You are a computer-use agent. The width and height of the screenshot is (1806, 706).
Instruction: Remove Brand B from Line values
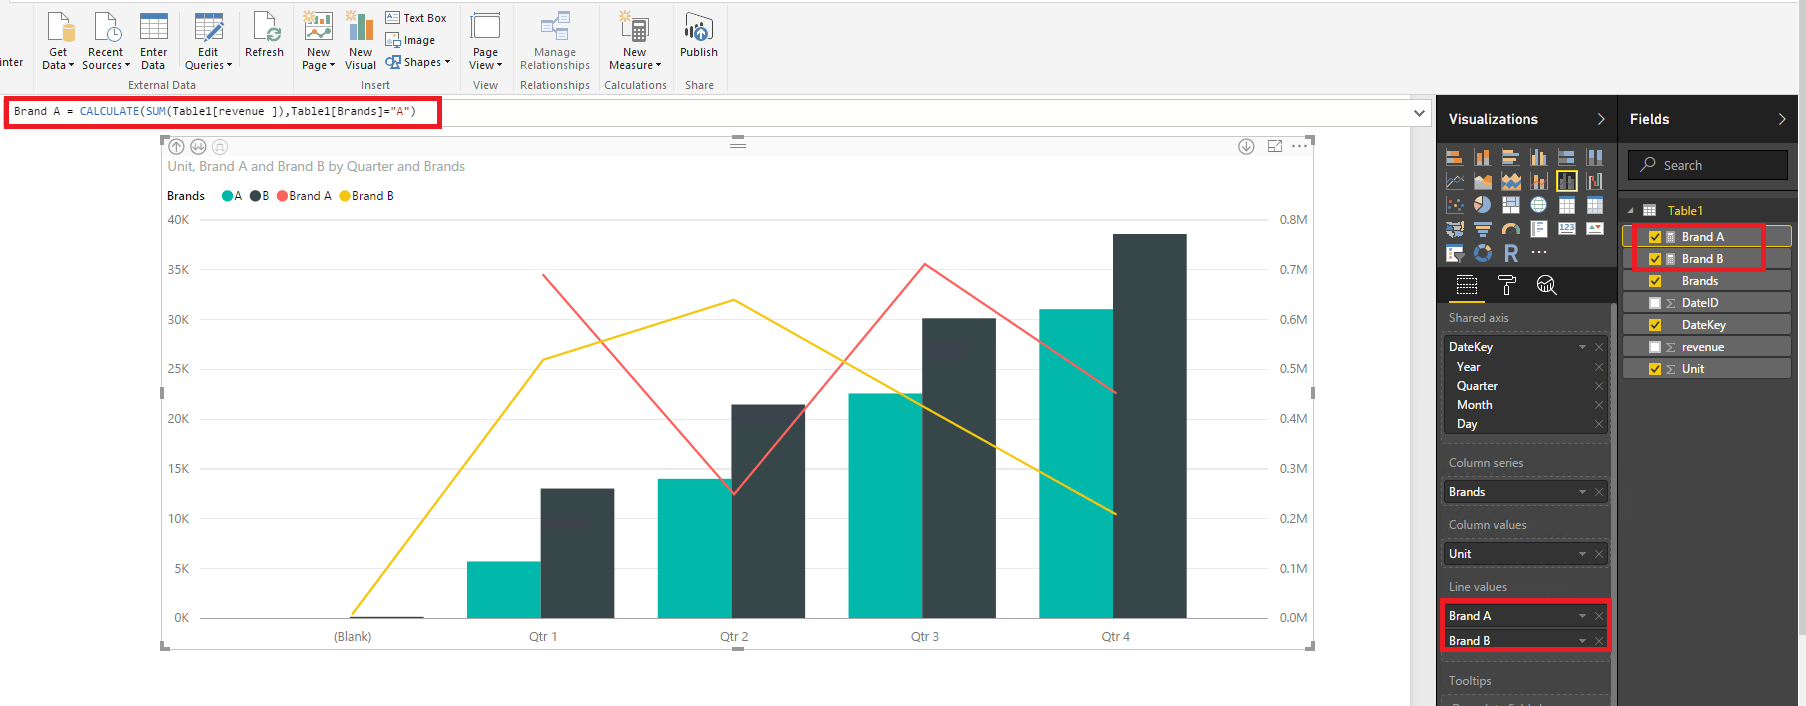coord(1599,641)
